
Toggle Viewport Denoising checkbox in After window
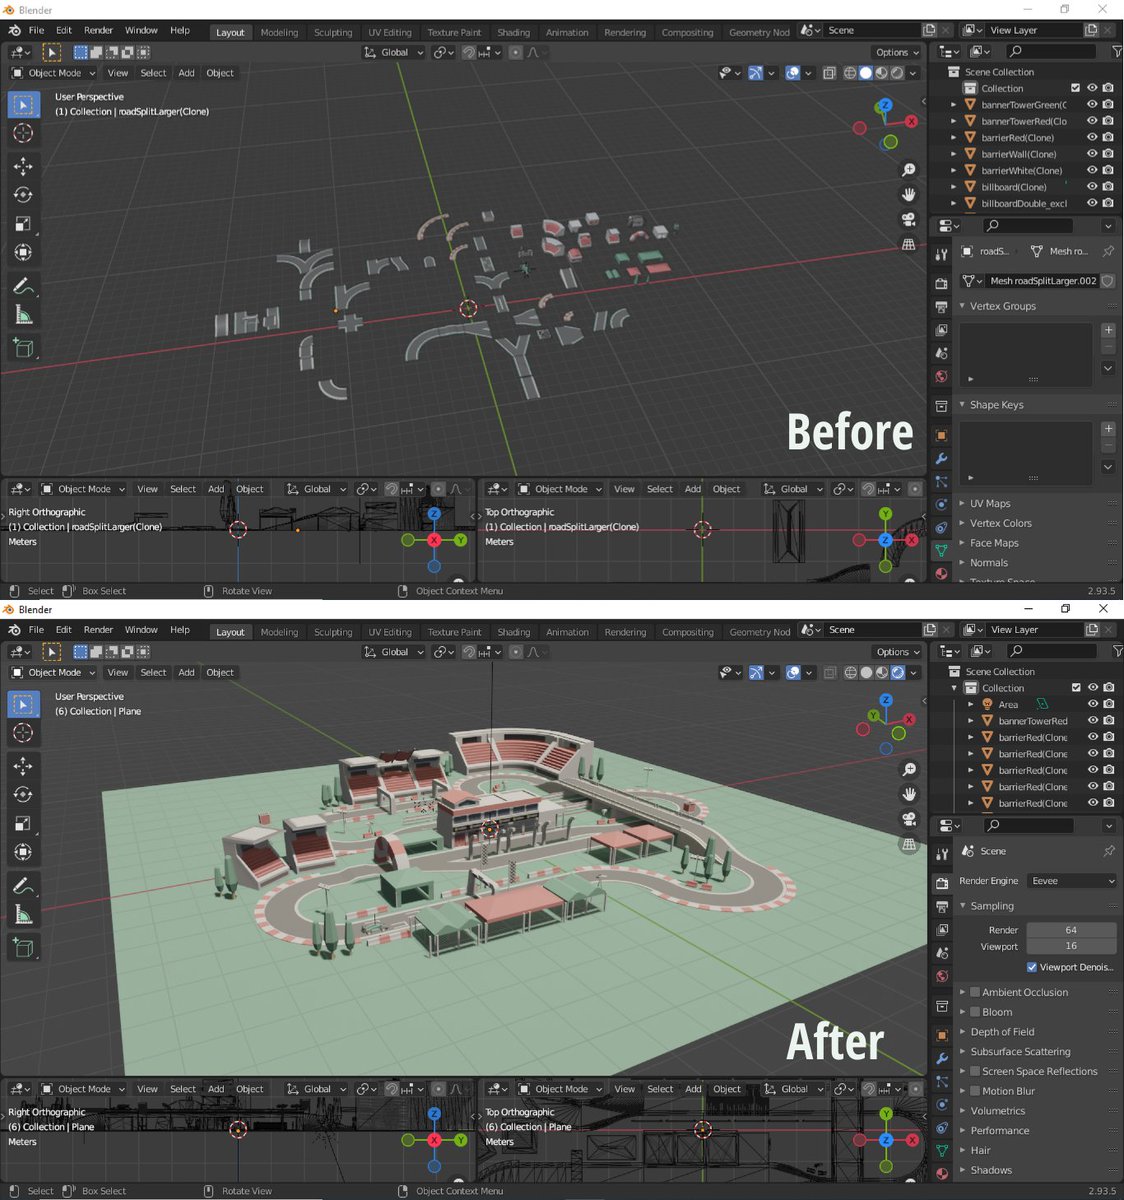coord(1032,967)
